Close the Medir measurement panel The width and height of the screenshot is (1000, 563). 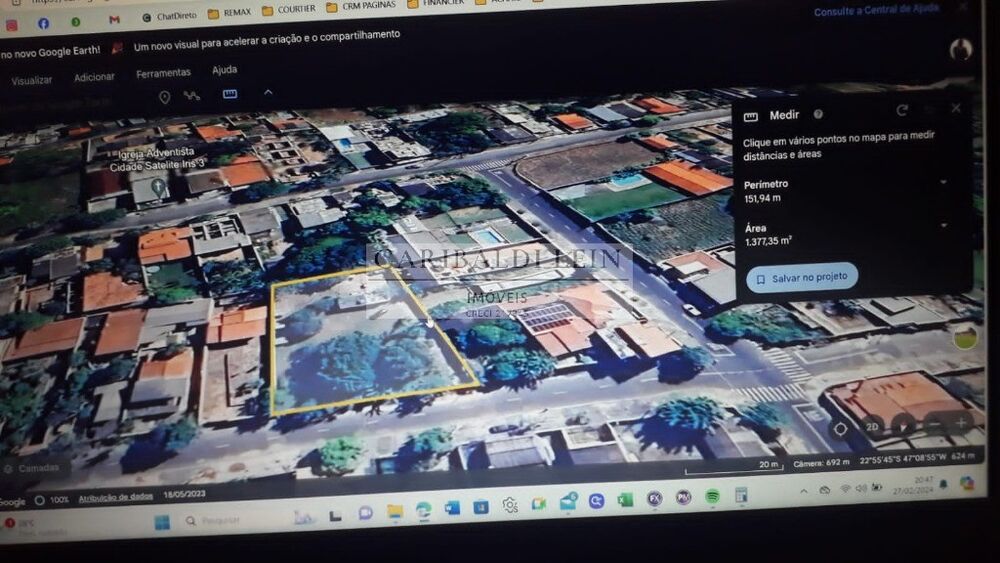956,108
